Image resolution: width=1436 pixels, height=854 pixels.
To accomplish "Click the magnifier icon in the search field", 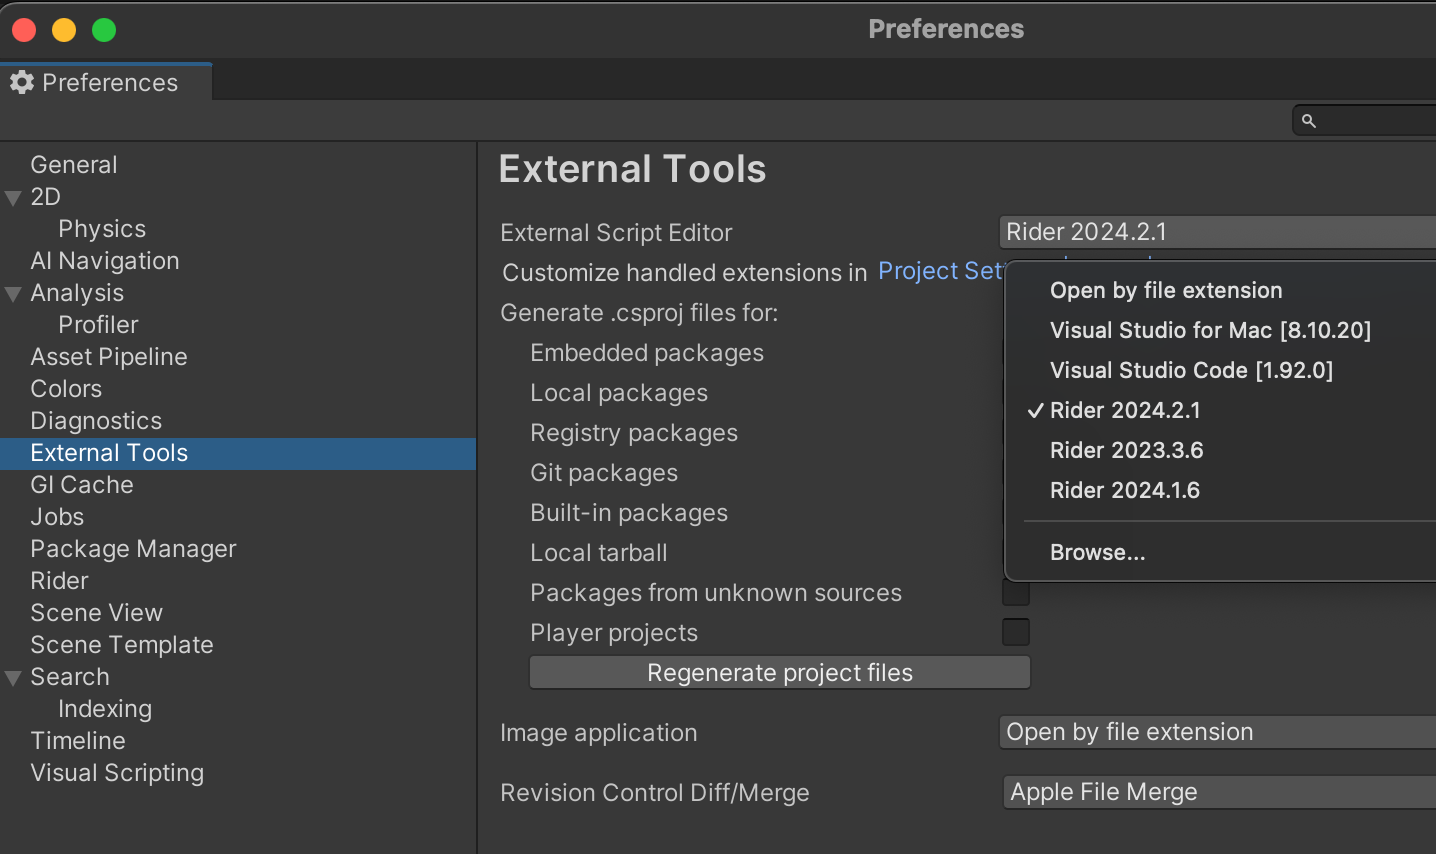I will [x=1309, y=120].
